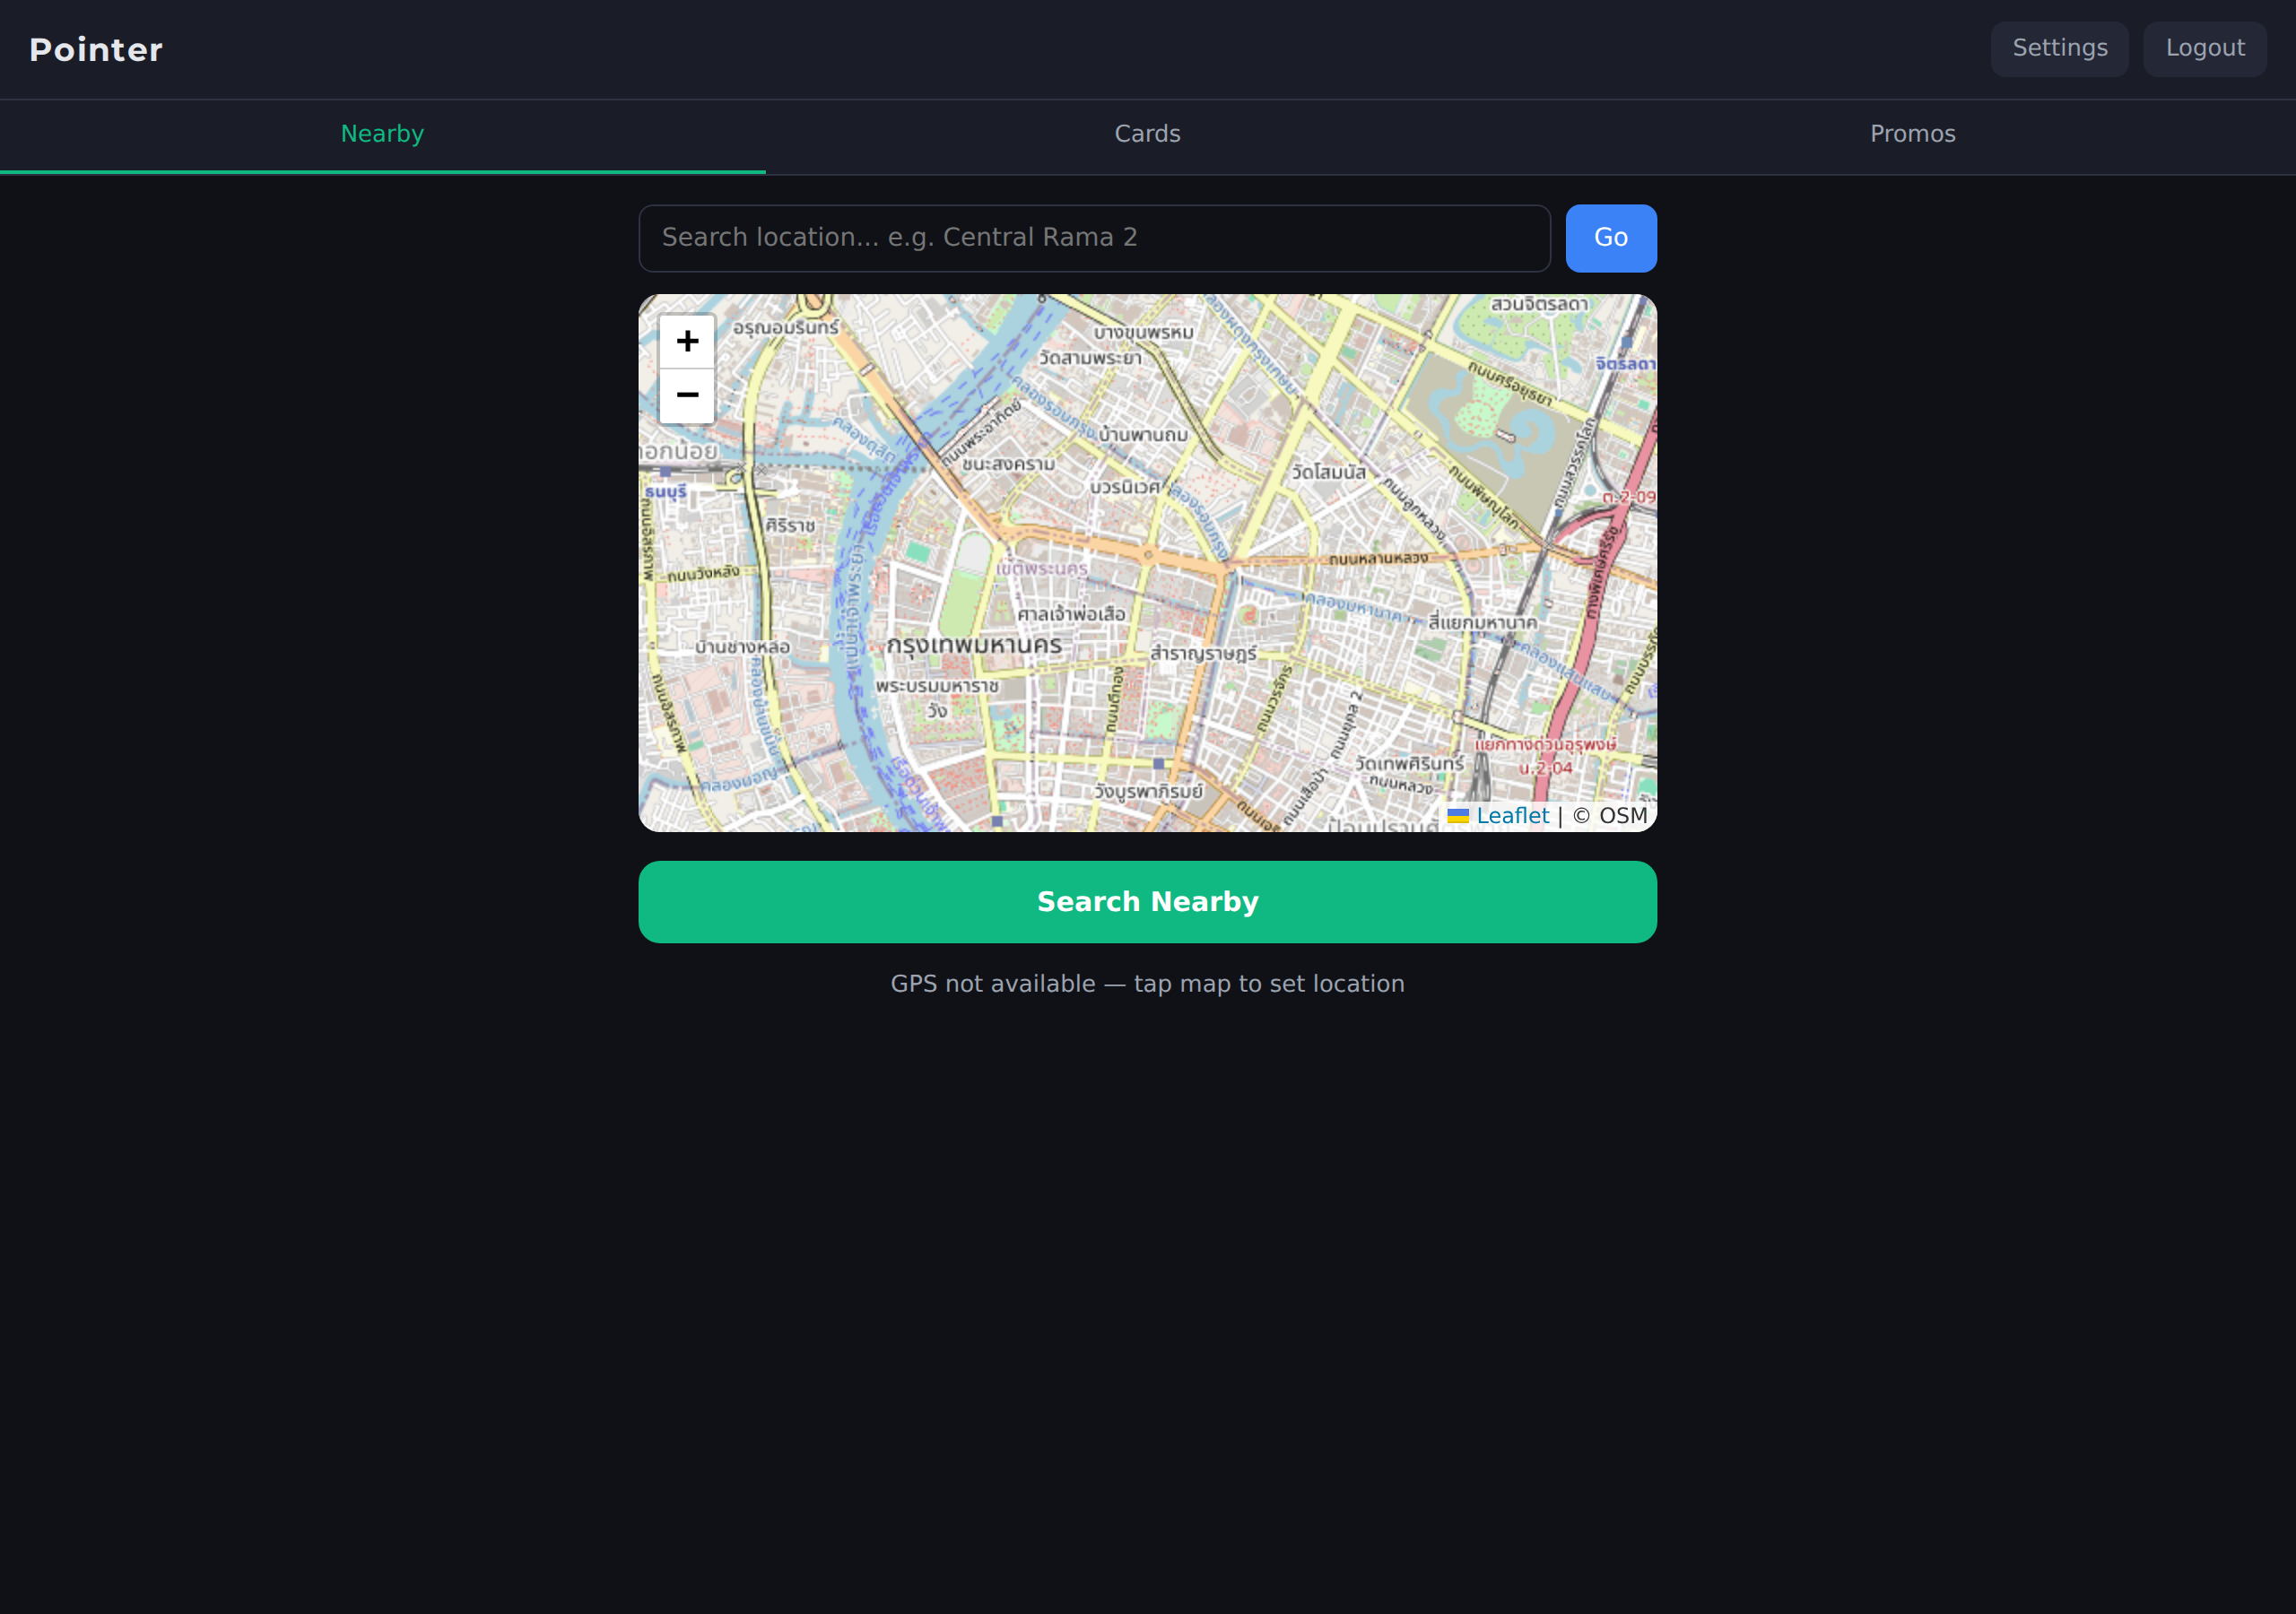Switch to the Cards tab
This screenshot has width=2296, height=1614.
(x=1147, y=133)
